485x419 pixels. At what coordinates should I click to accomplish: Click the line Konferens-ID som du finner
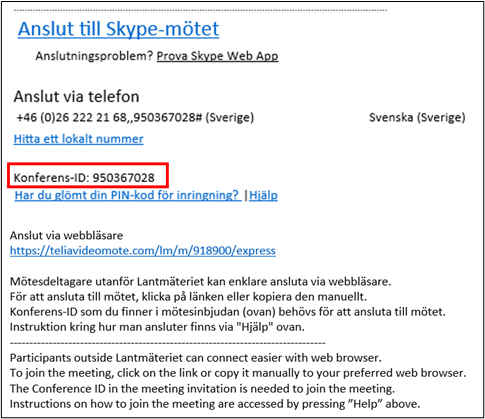(x=228, y=312)
